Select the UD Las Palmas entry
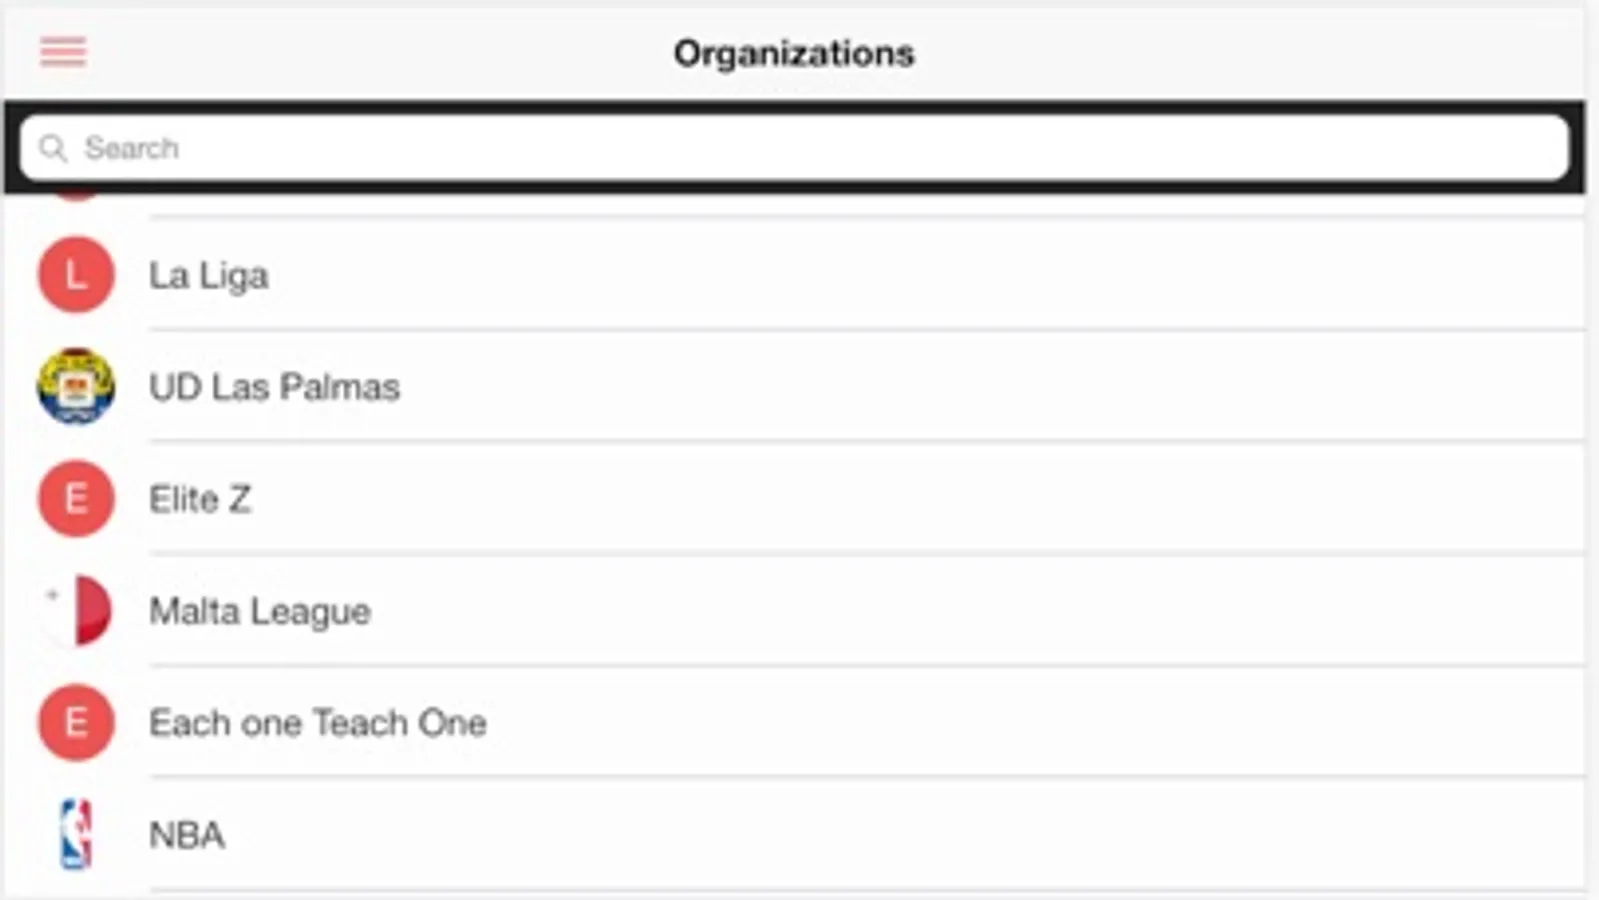1599x900 pixels. click(x=274, y=387)
